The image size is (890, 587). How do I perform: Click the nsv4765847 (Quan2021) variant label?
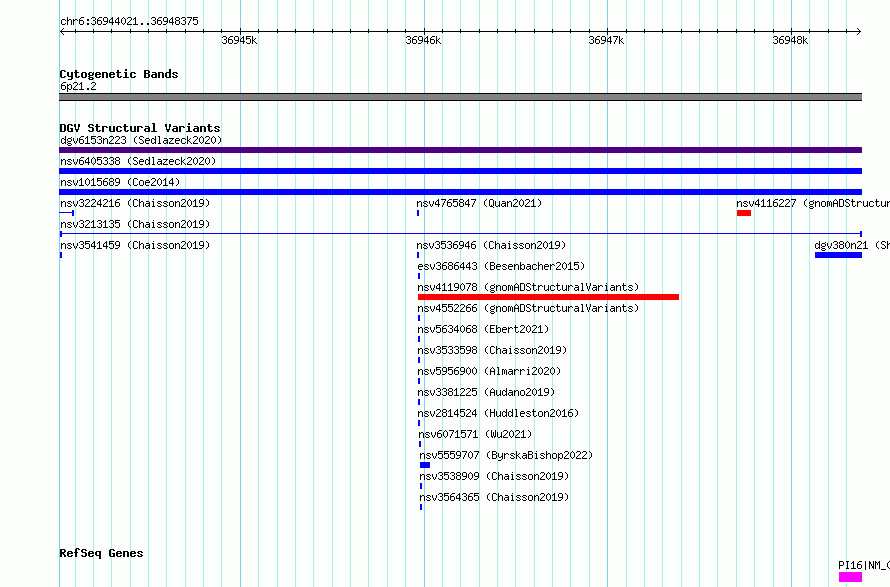[x=479, y=203]
